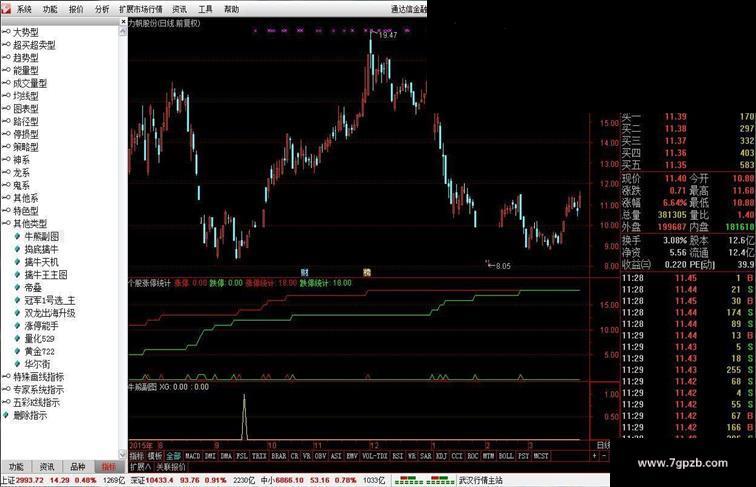Click the minus zoom button beside indicator tabs
The height and width of the screenshot is (487, 756).
[x=604, y=456]
